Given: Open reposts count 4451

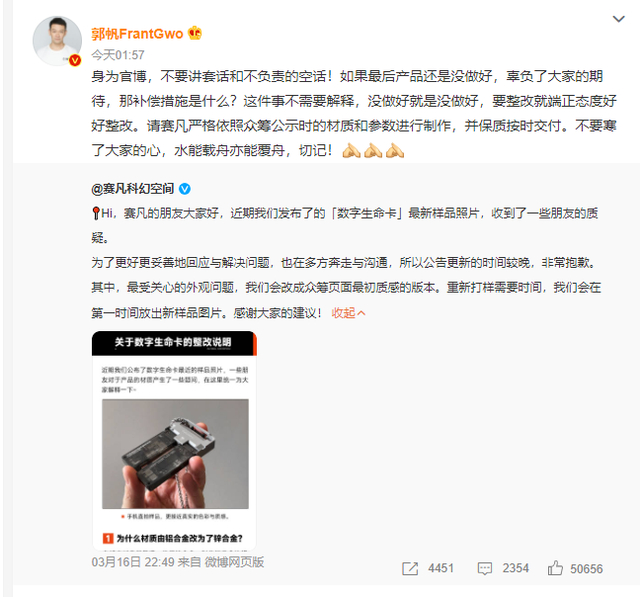Looking at the screenshot, I should click(x=441, y=568).
